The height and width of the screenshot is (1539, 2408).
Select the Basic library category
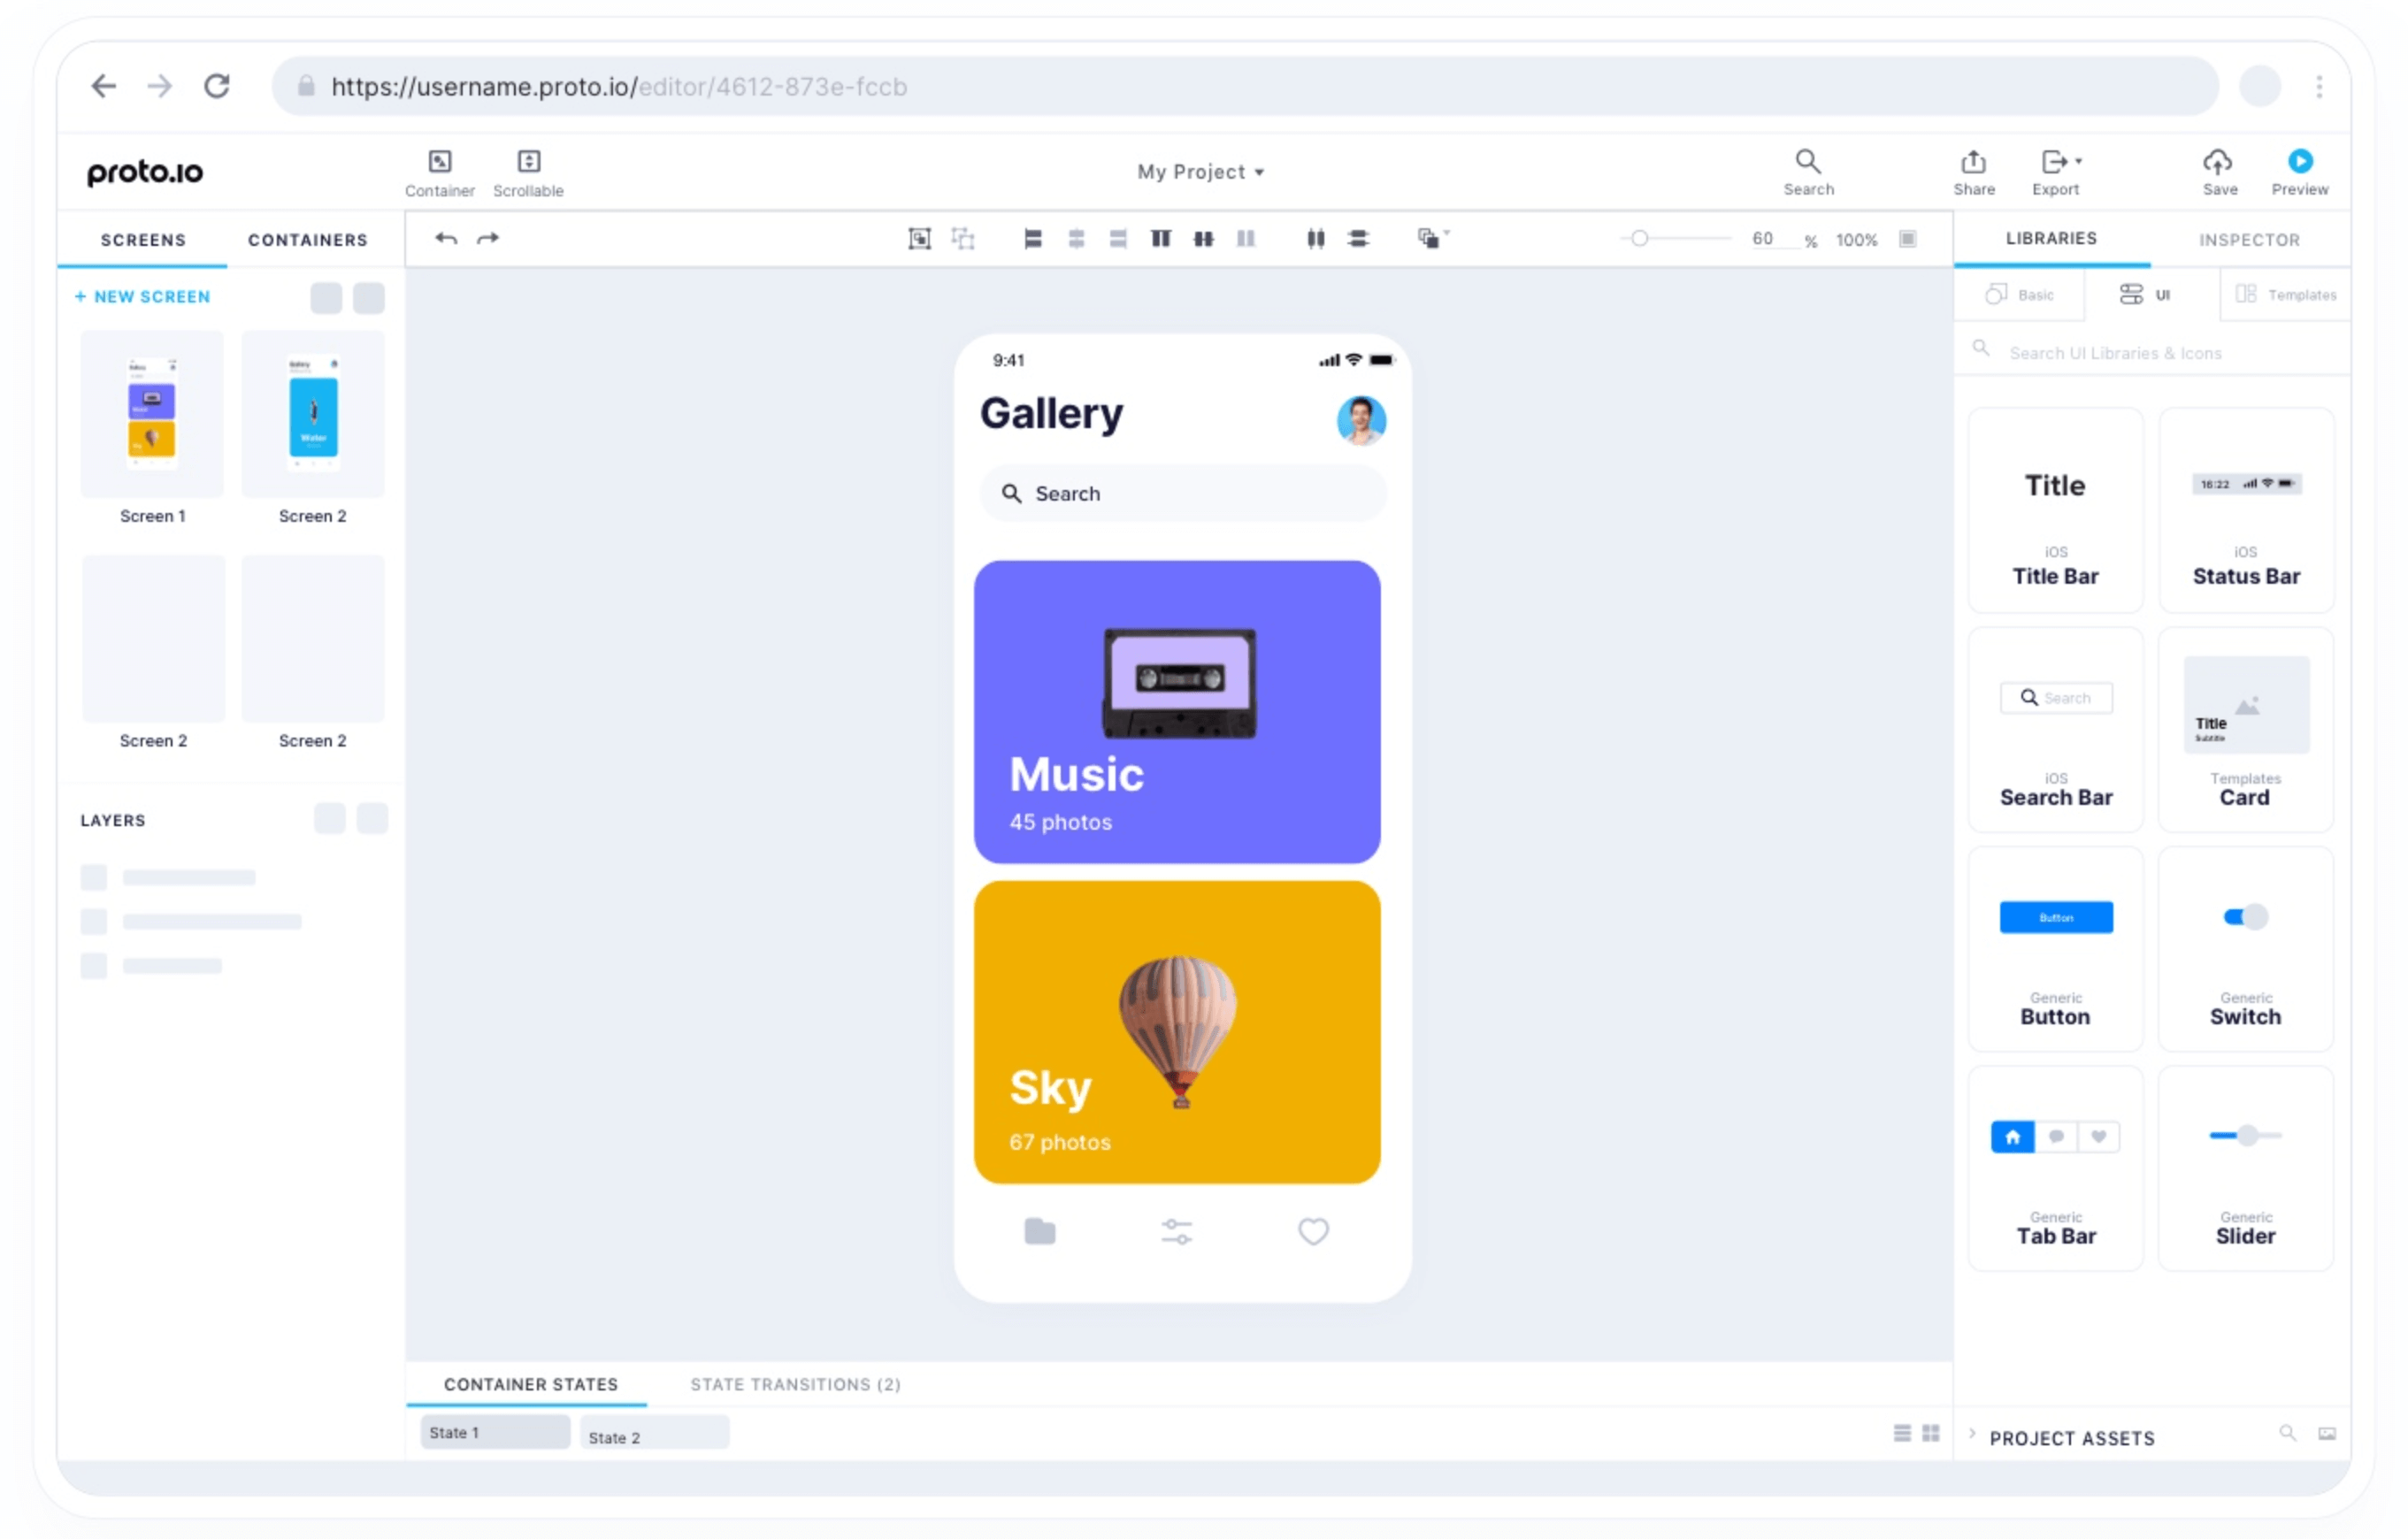(2019, 295)
